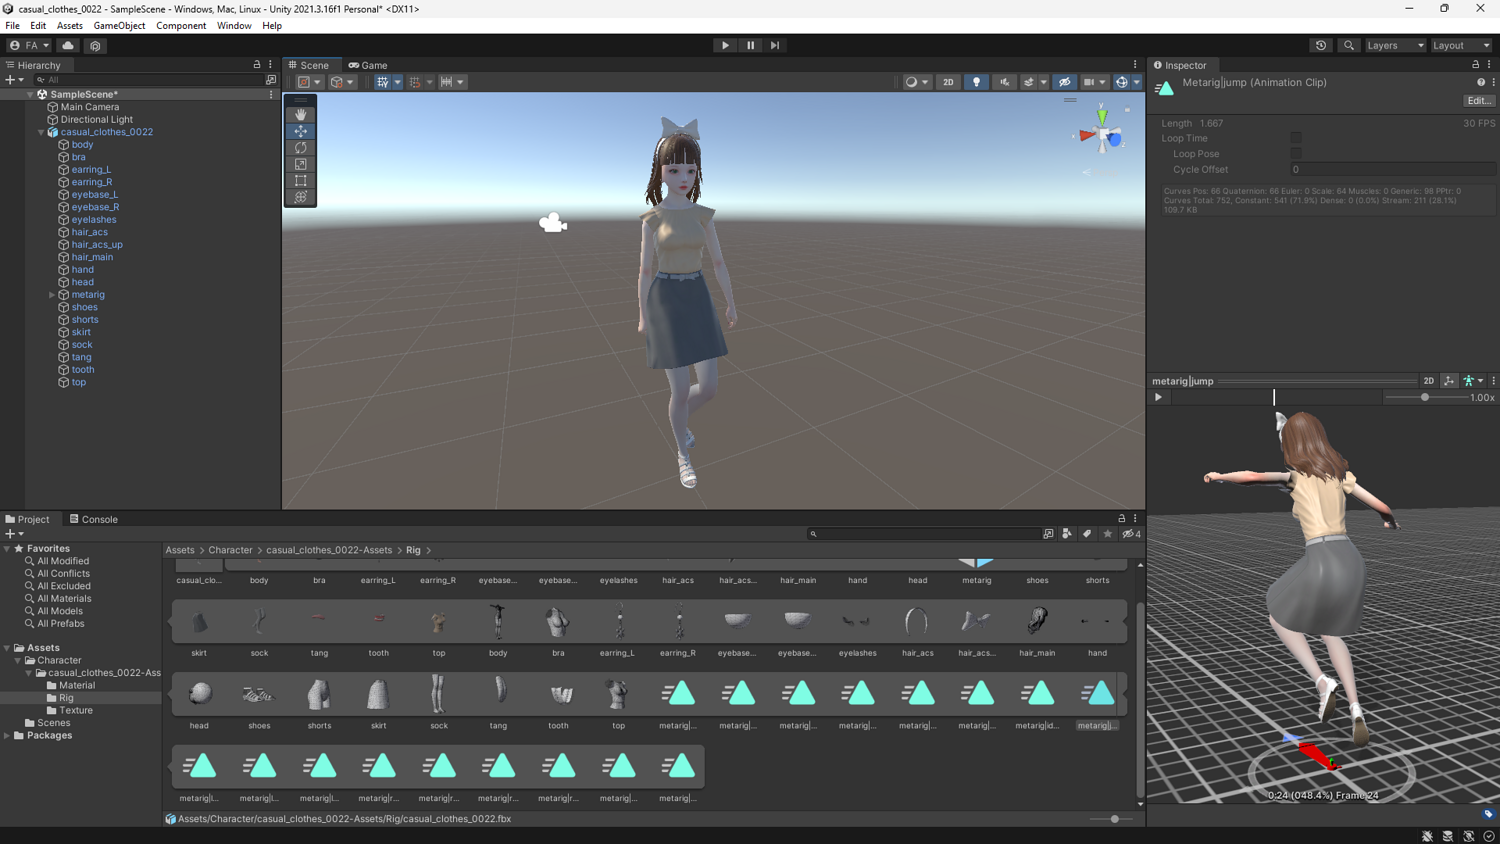Open the Hierarchy create (+) dropdown
1500x844 pixels.
14,80
